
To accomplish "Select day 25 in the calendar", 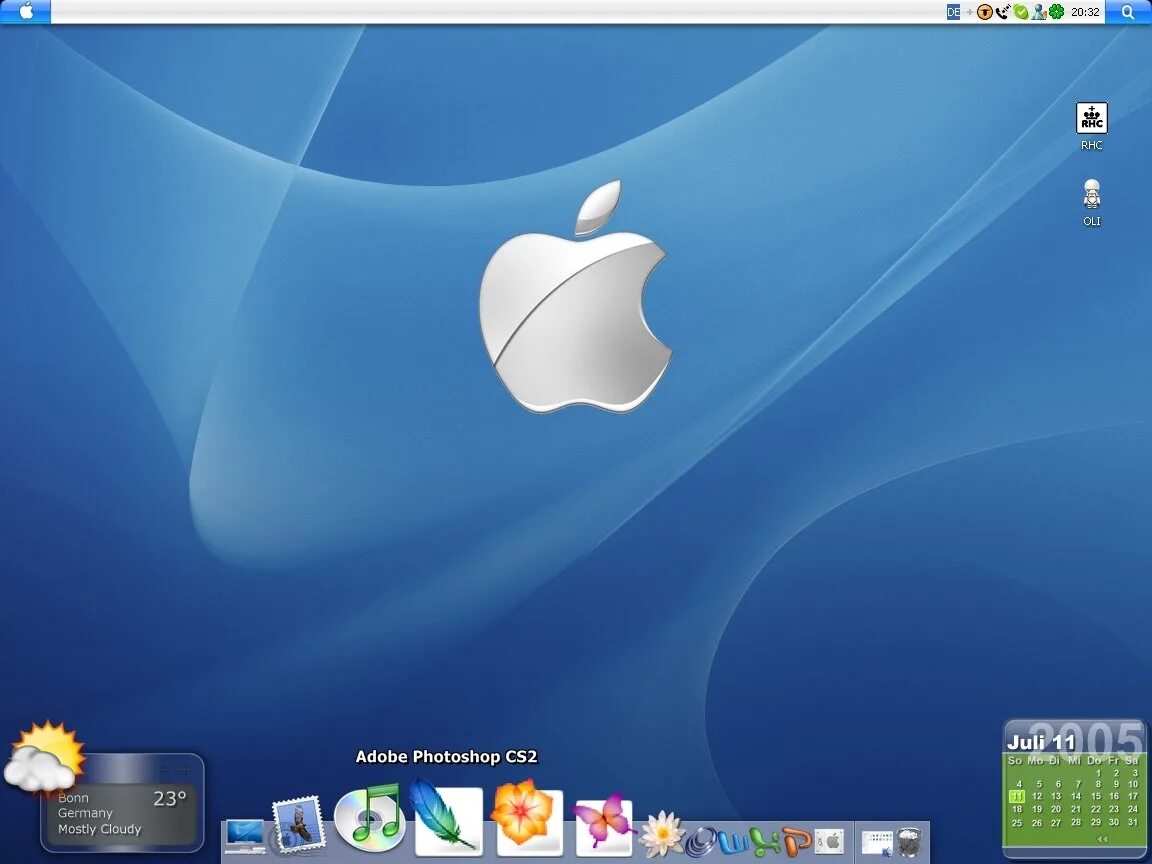I will point(1017,823).
